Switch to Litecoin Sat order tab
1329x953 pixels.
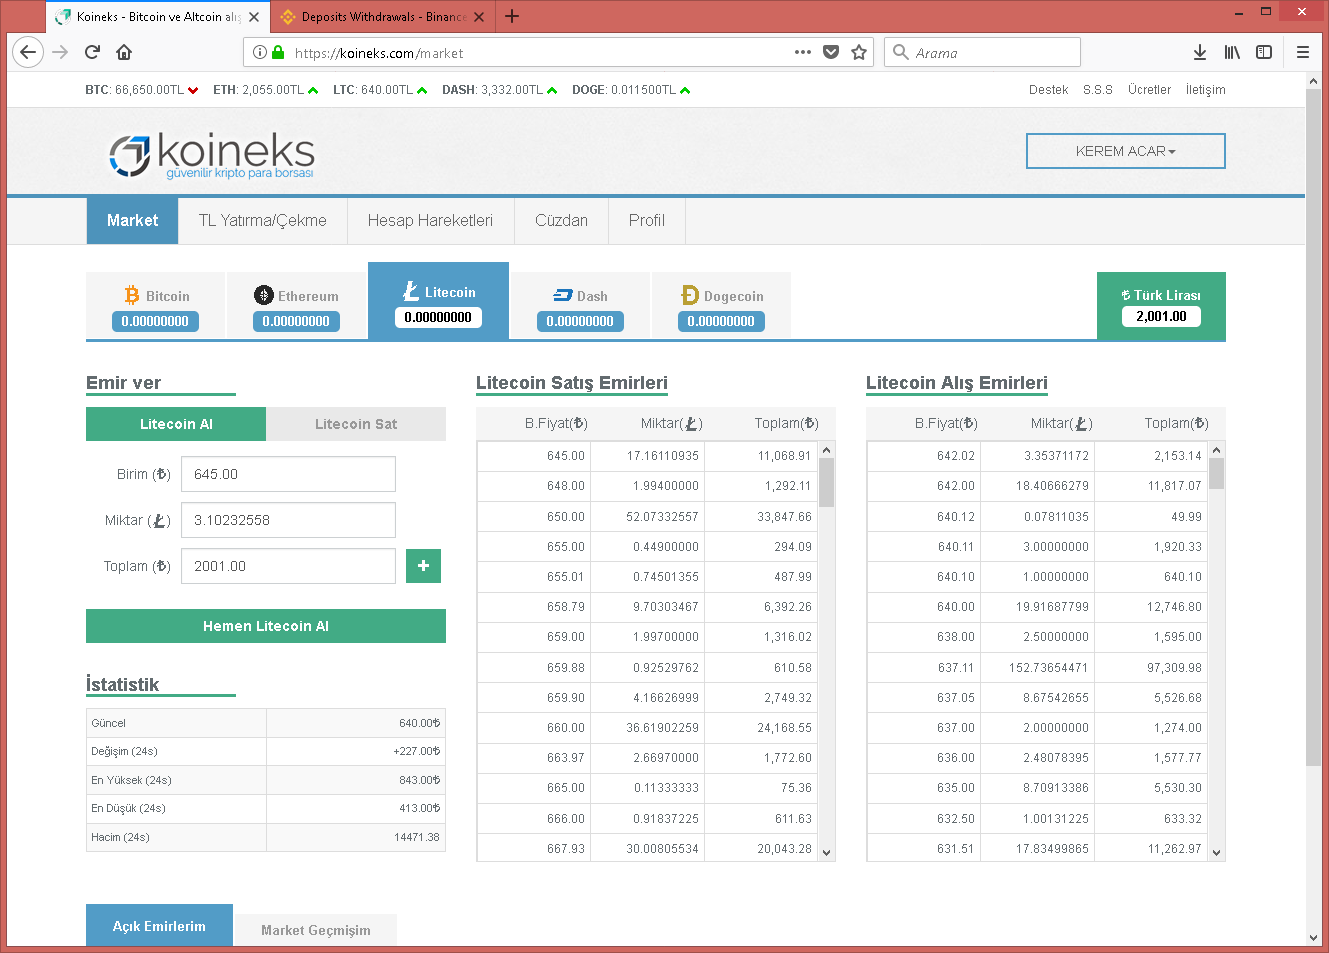point(356,424)
